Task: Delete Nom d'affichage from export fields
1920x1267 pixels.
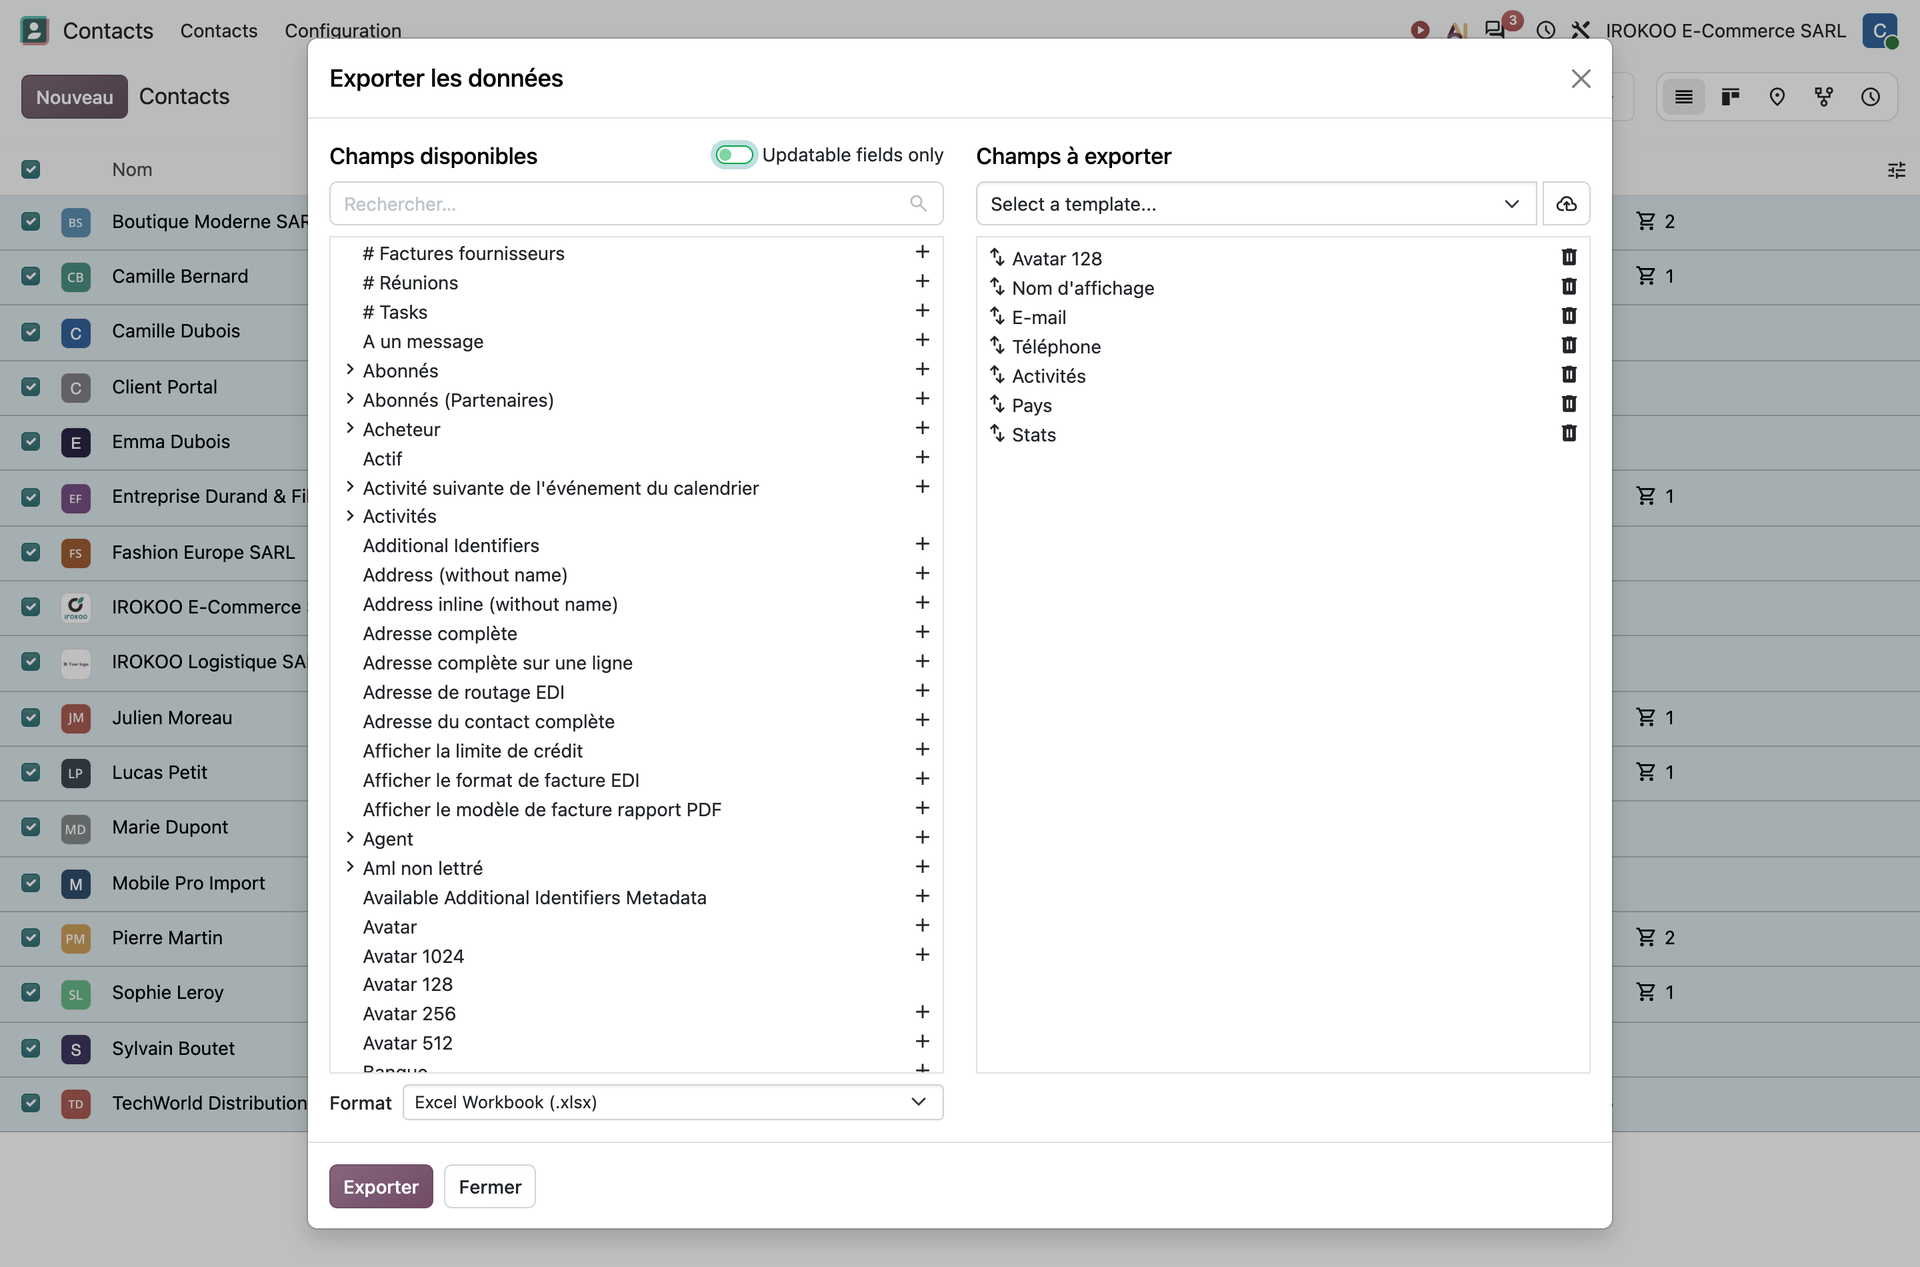Action: pos(1568,287)
